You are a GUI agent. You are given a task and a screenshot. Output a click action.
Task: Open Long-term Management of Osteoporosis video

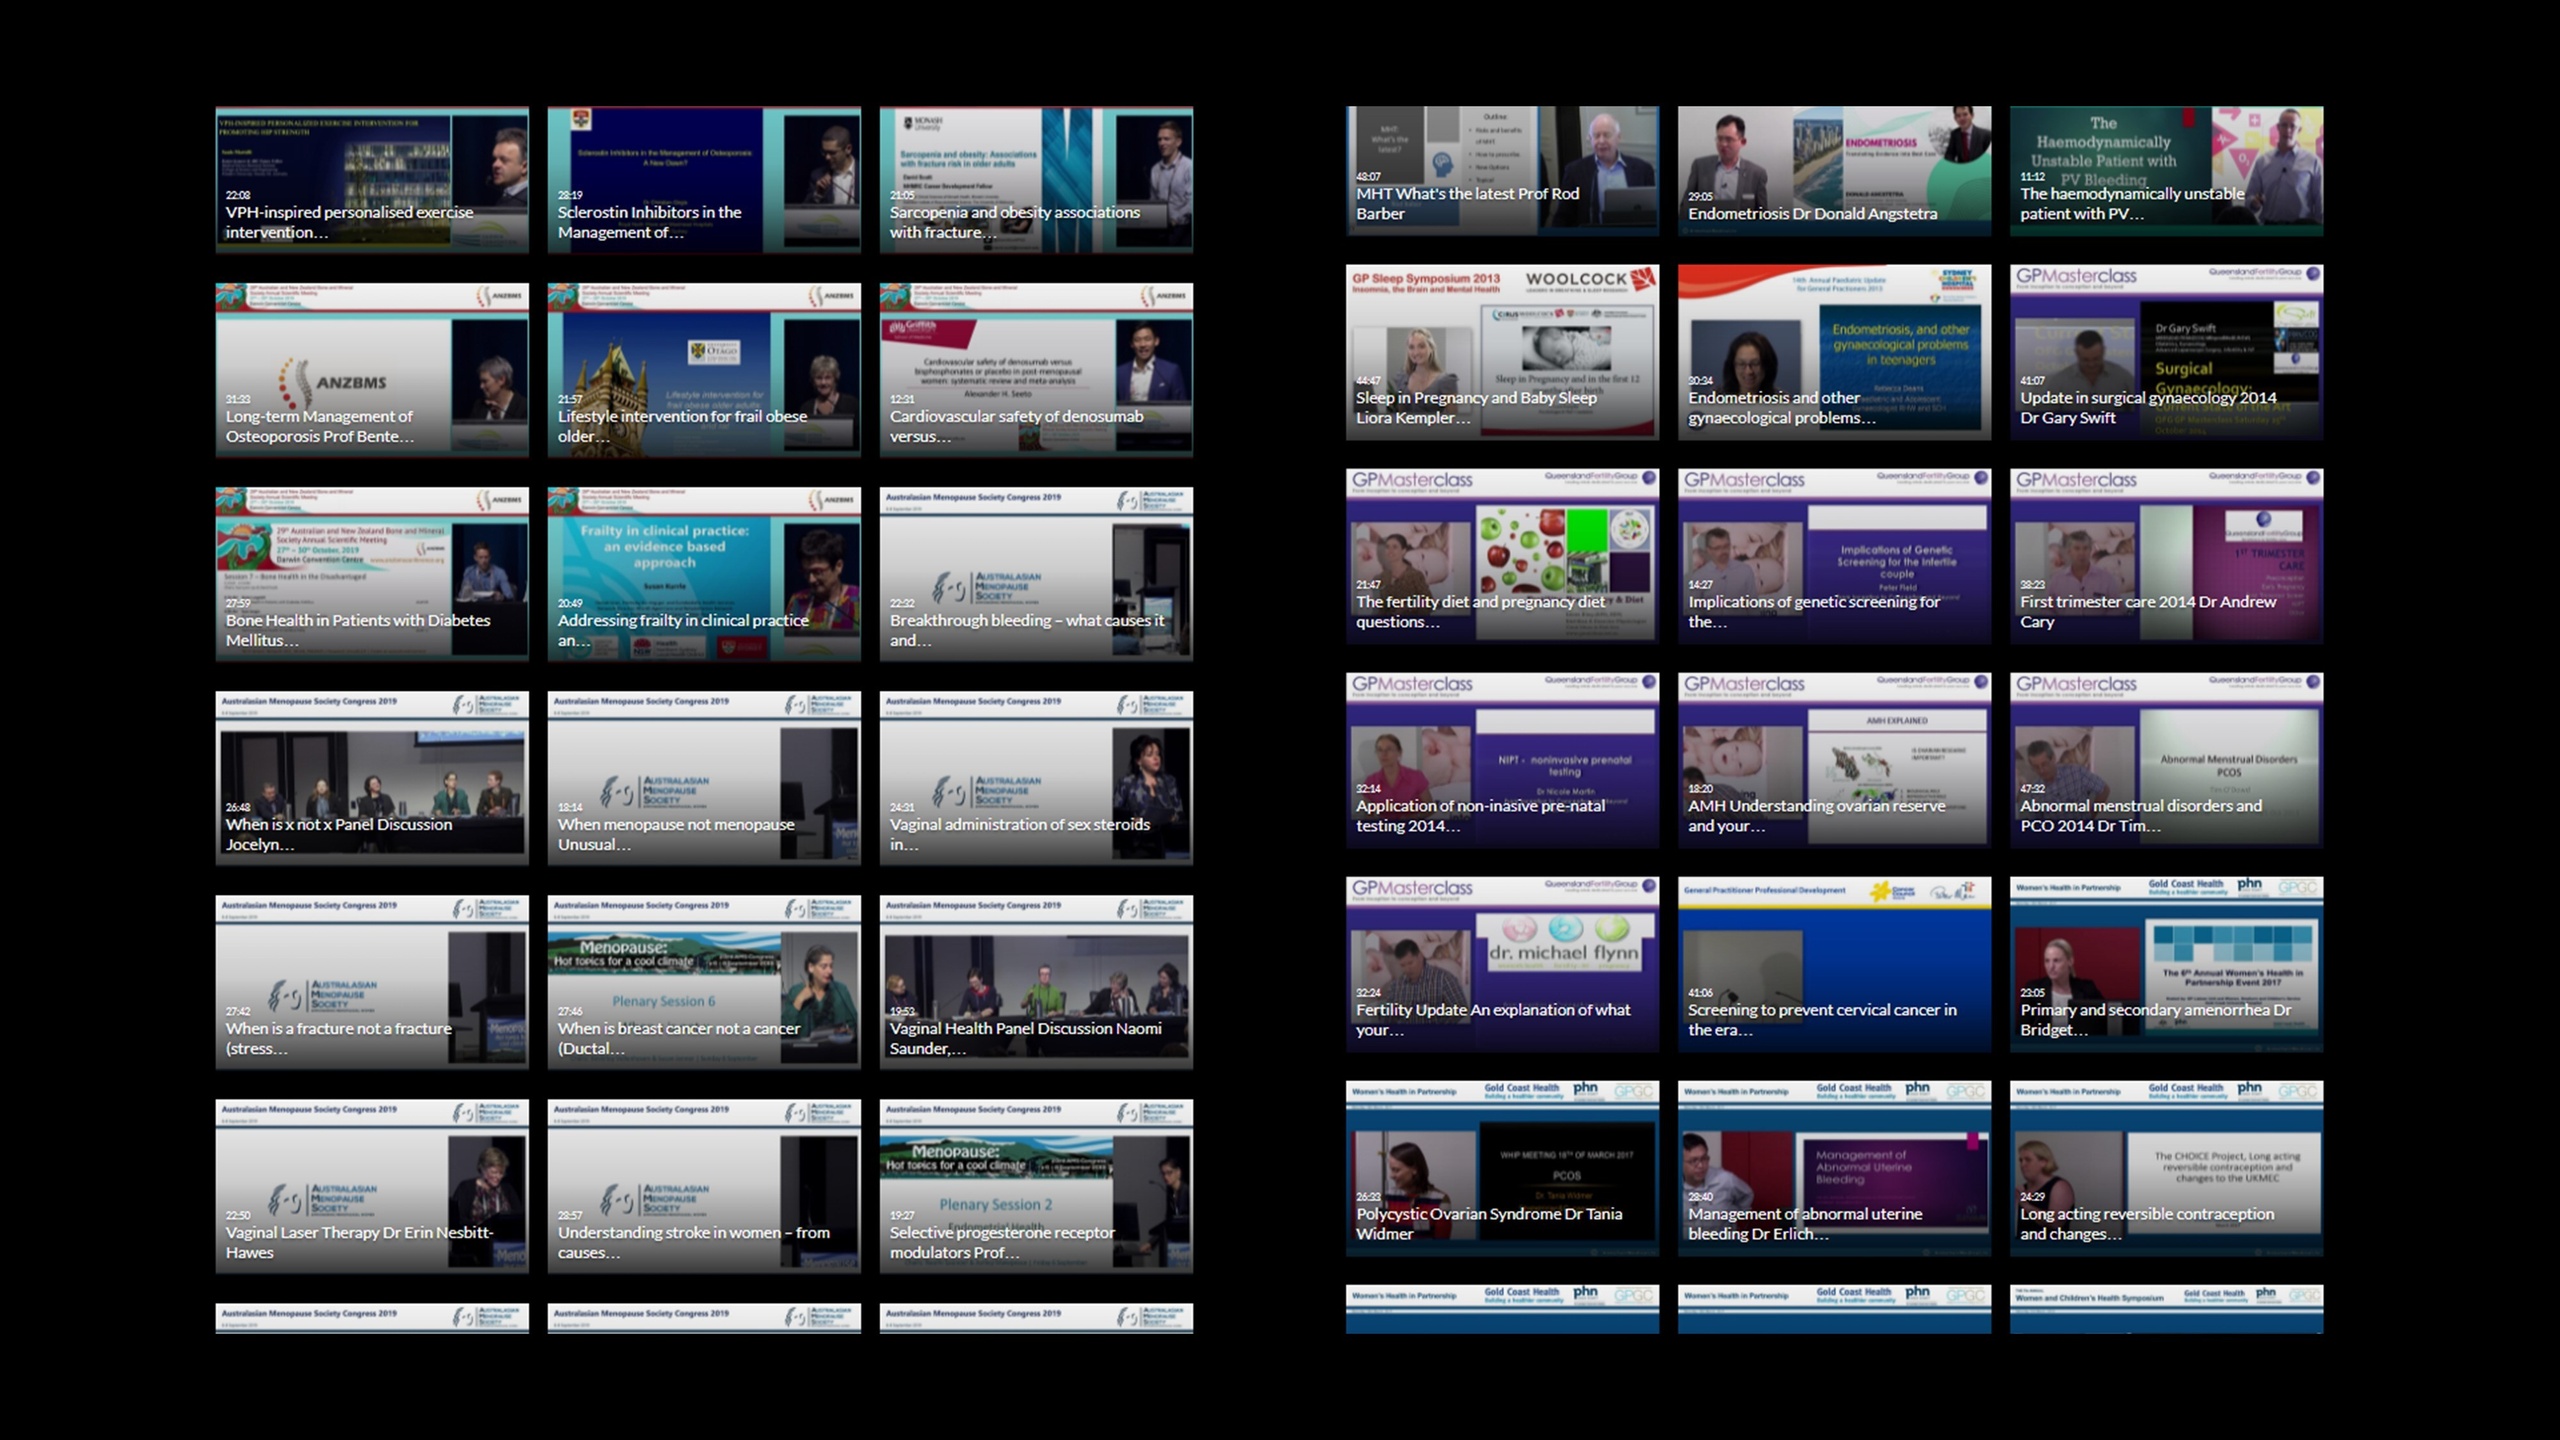click(371, 370)
